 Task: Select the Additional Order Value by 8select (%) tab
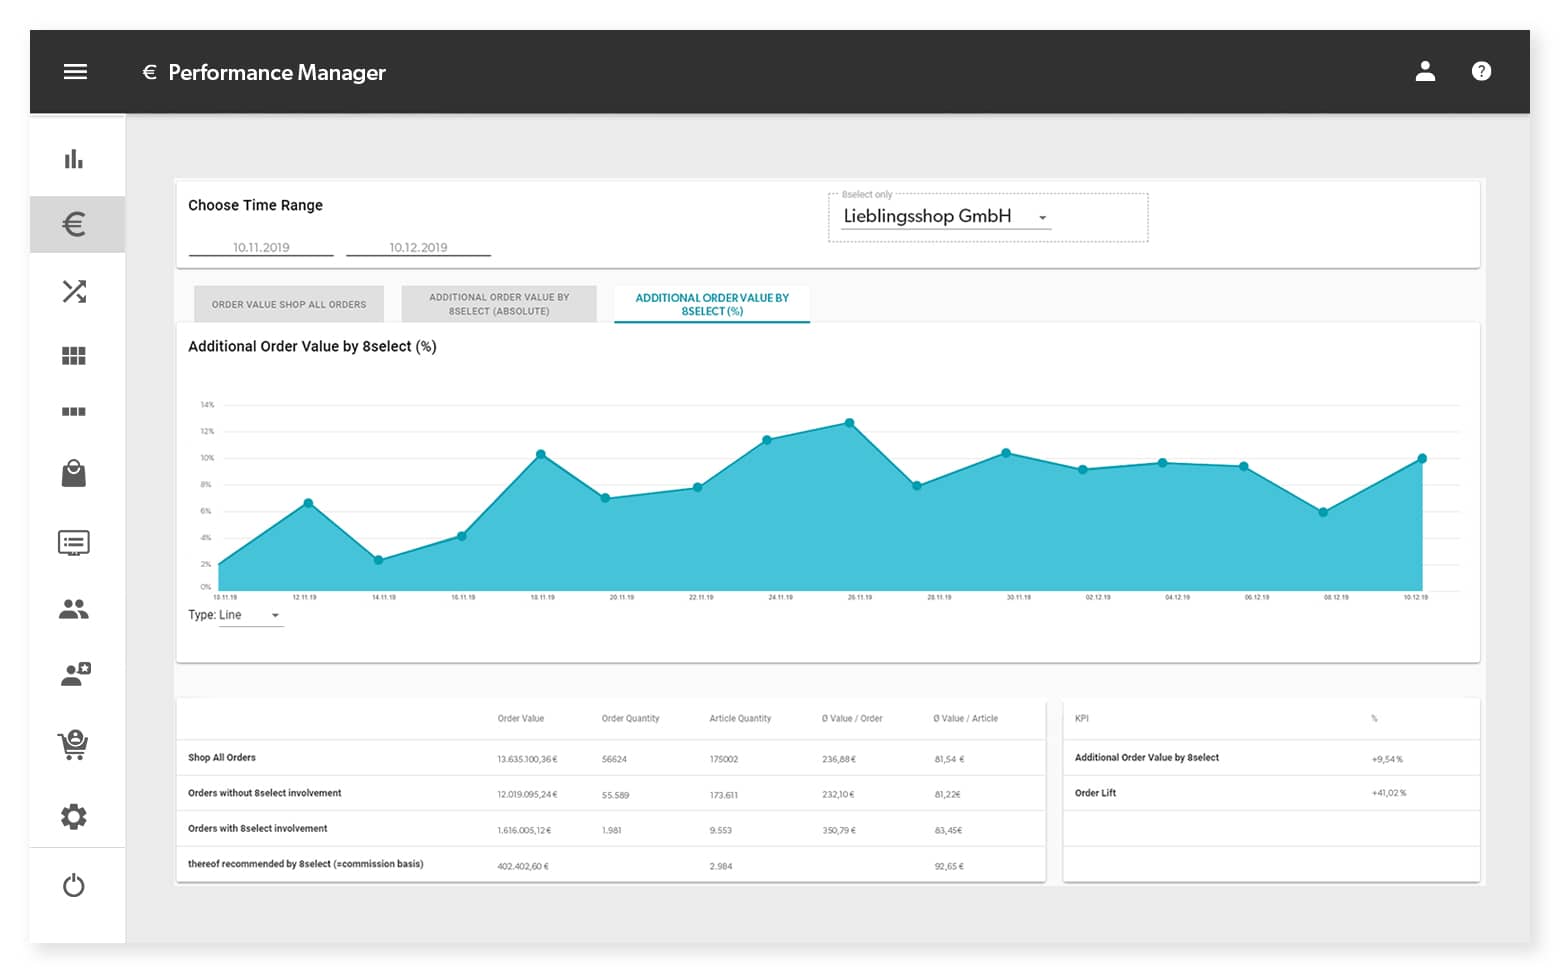click(712, 304)
